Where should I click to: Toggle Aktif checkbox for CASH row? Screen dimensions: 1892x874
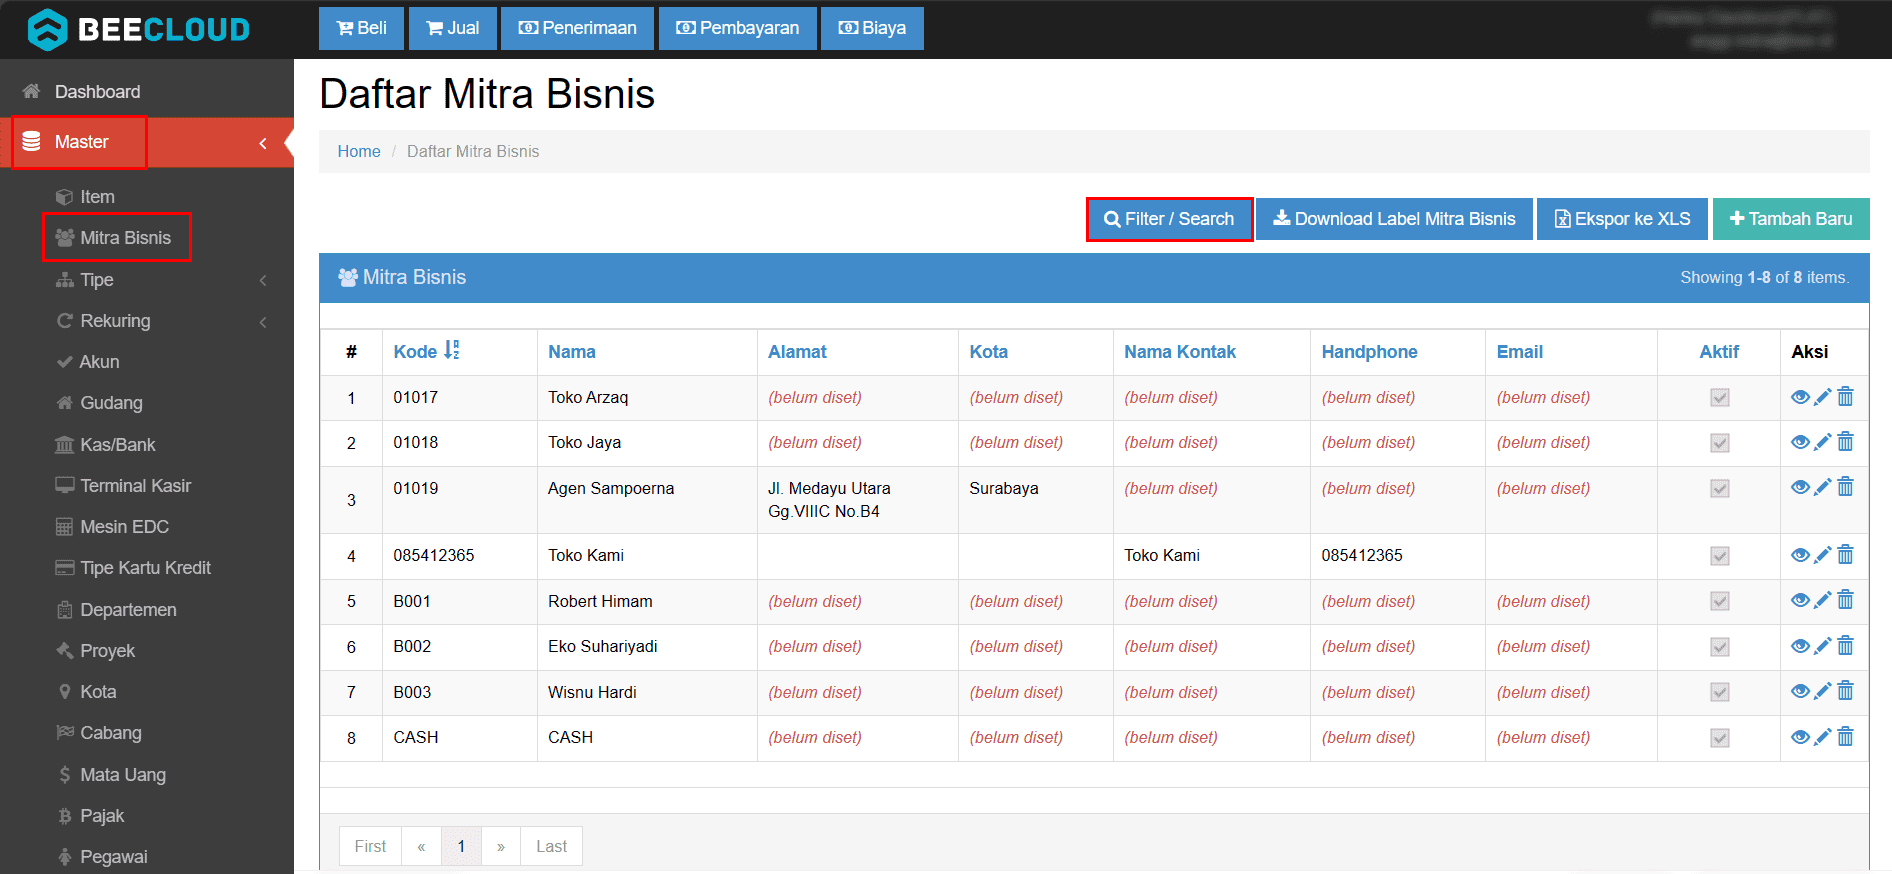1720,738
